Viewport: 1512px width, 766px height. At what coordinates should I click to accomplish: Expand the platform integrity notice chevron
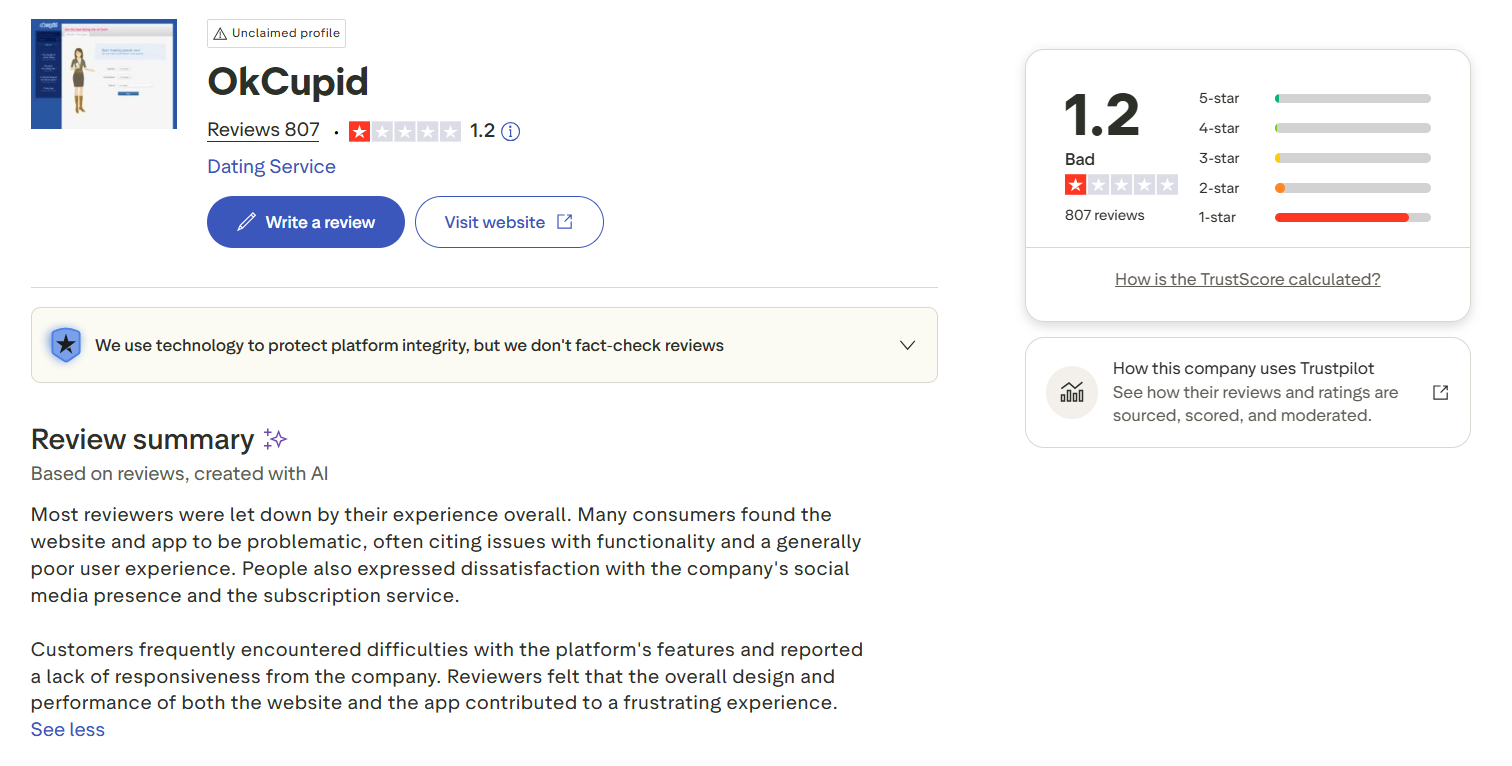click(907, 345)
